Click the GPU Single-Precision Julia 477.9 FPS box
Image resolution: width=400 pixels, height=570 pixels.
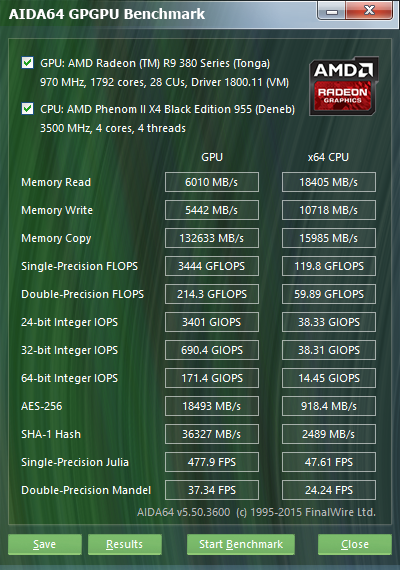point(212,462)
